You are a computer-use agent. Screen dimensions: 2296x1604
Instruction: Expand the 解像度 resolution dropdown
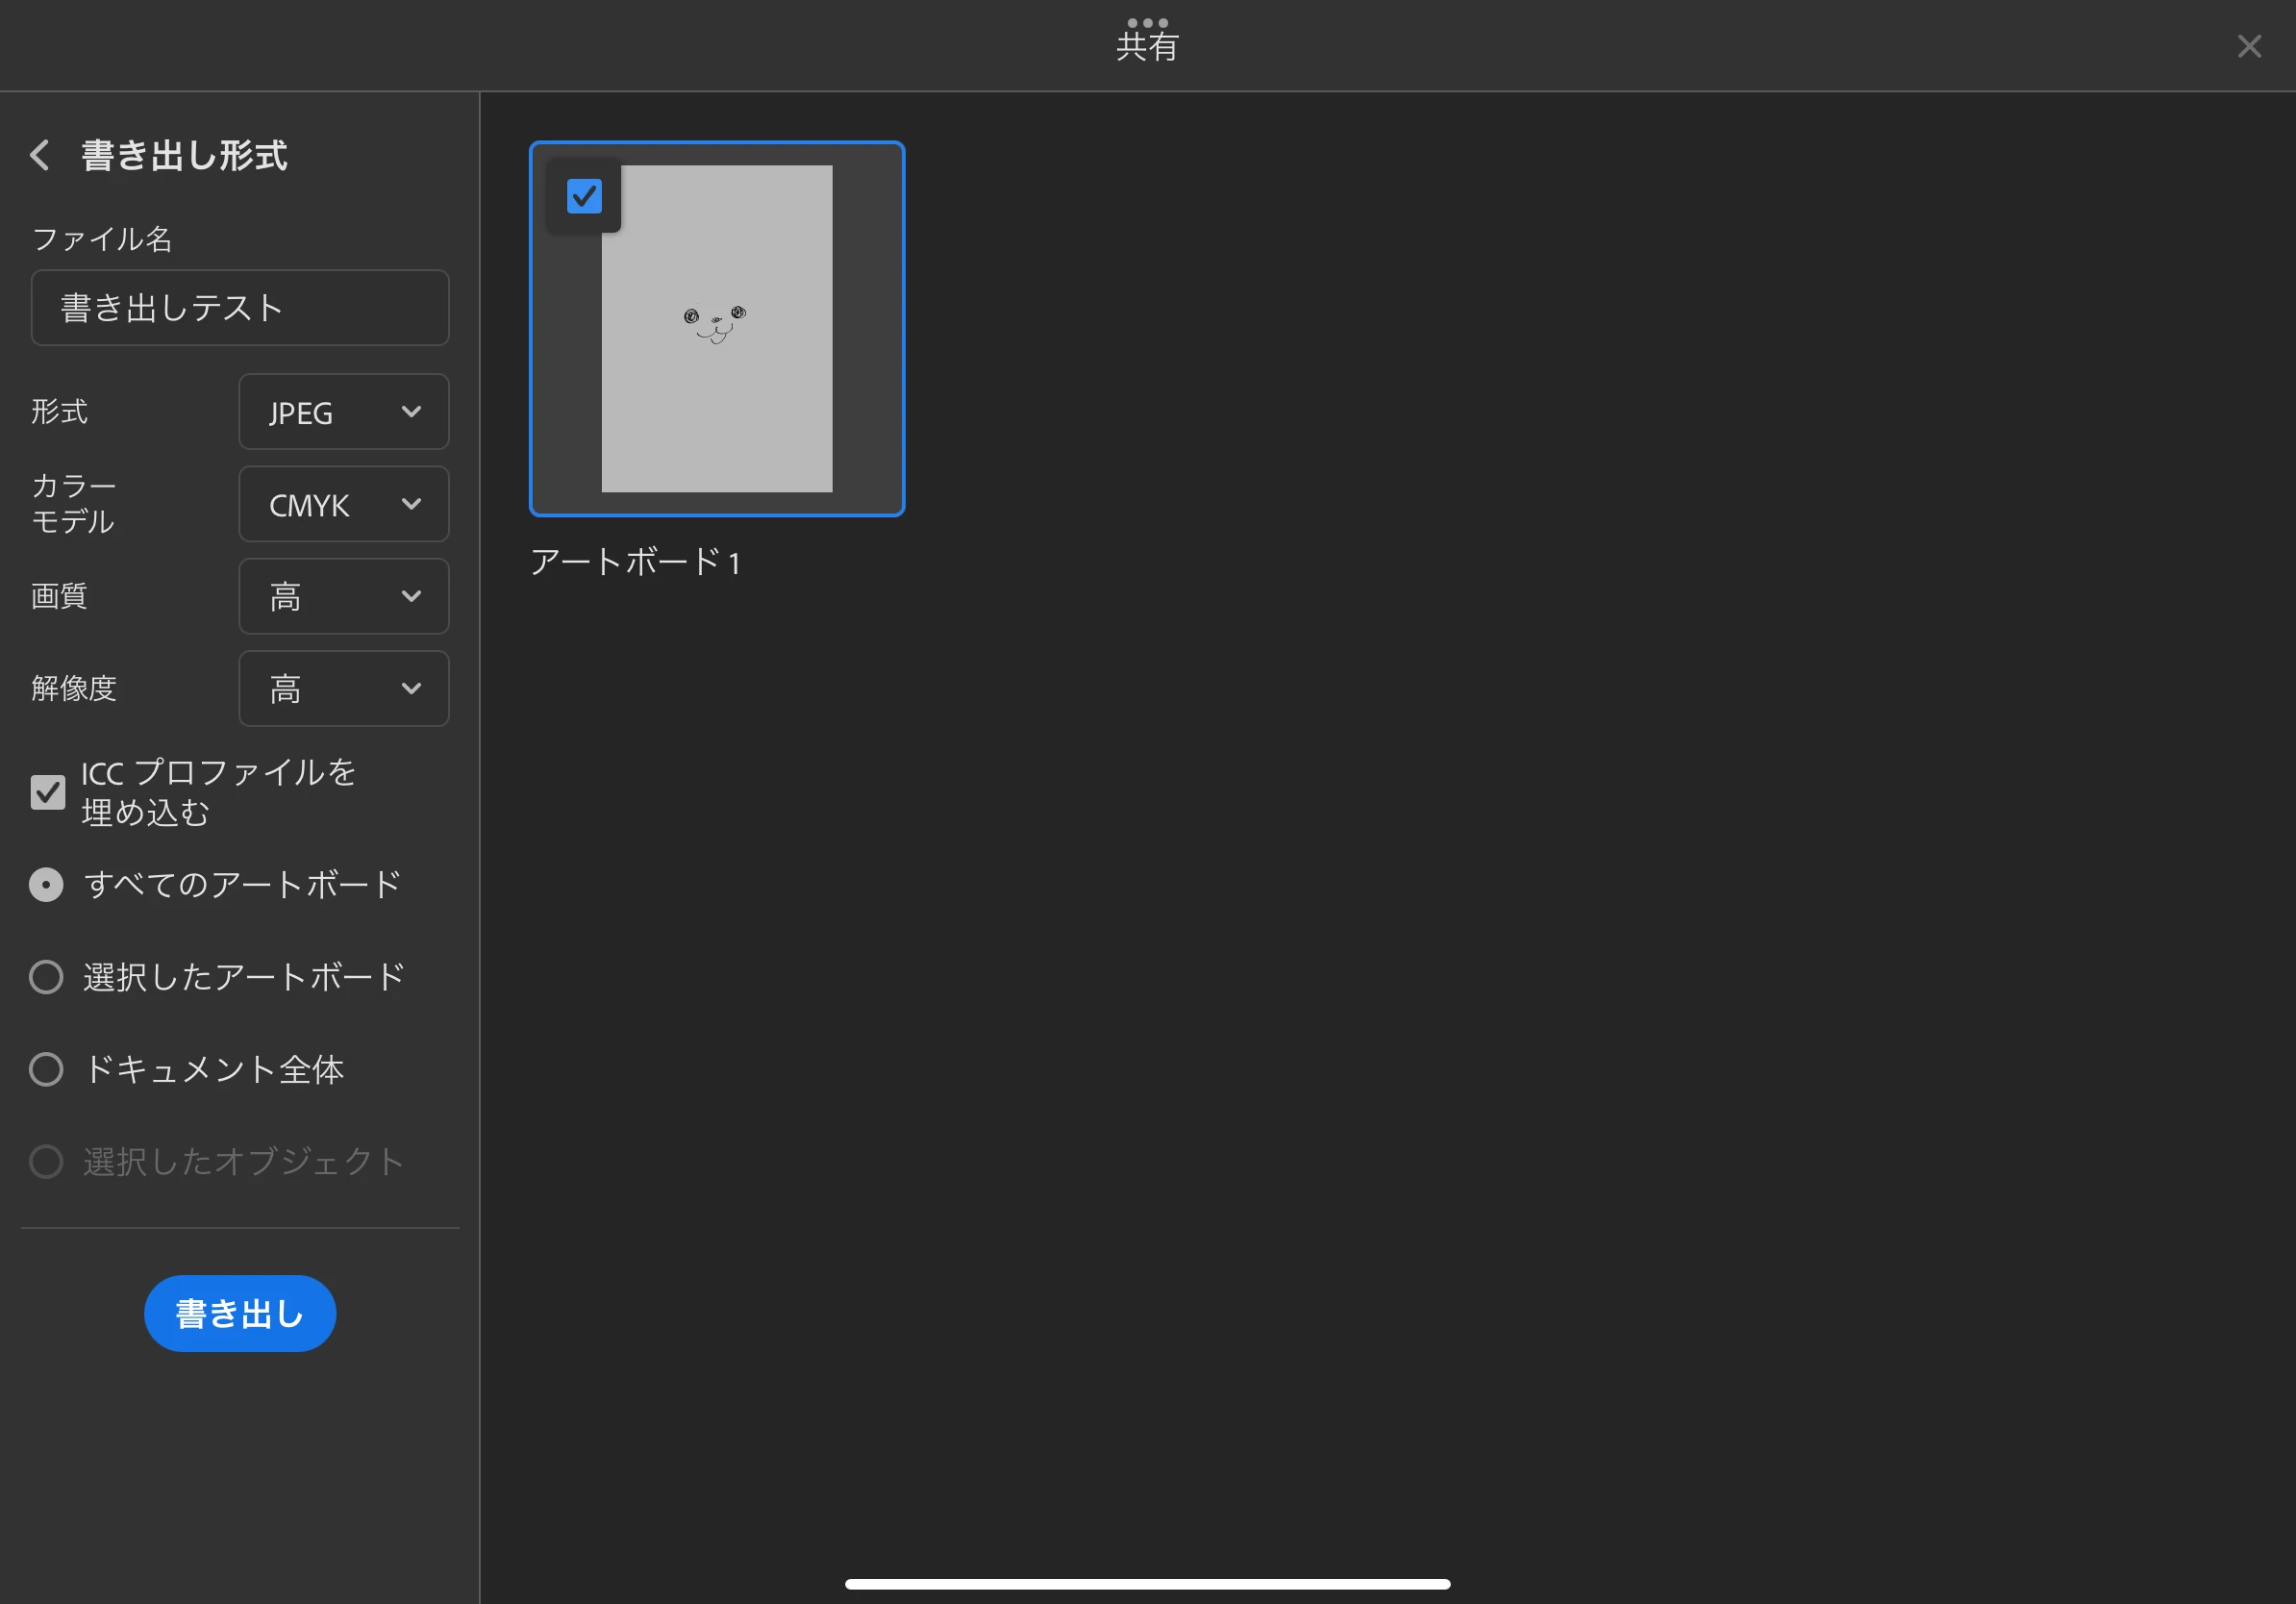(343, 688)
